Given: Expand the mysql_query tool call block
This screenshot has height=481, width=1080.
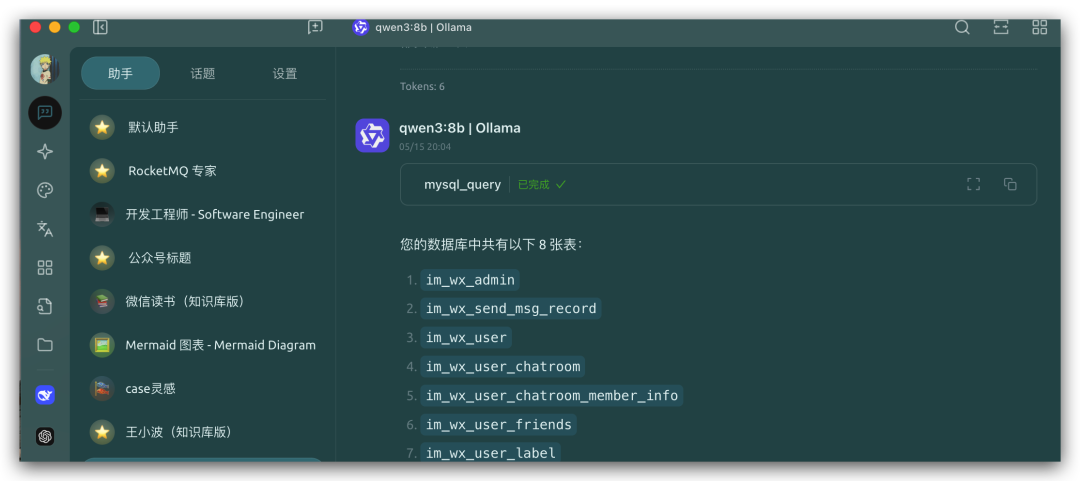Looking at the screenshot, I should click(718, 184).
